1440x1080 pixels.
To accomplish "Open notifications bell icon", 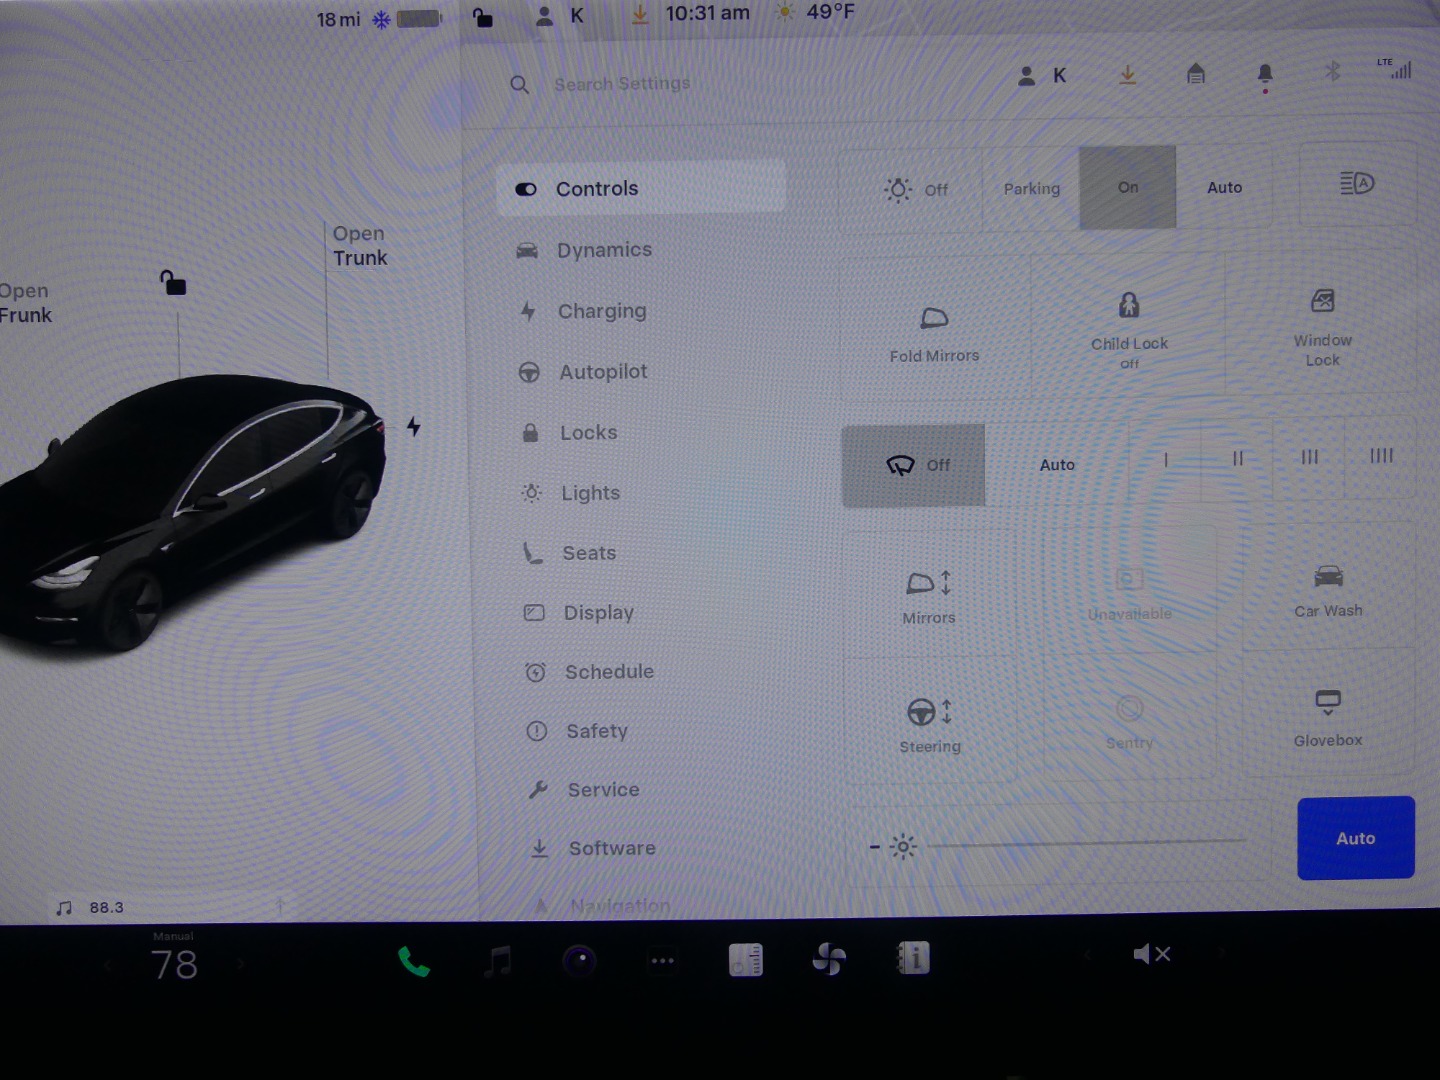I will tap(1265, 75).
